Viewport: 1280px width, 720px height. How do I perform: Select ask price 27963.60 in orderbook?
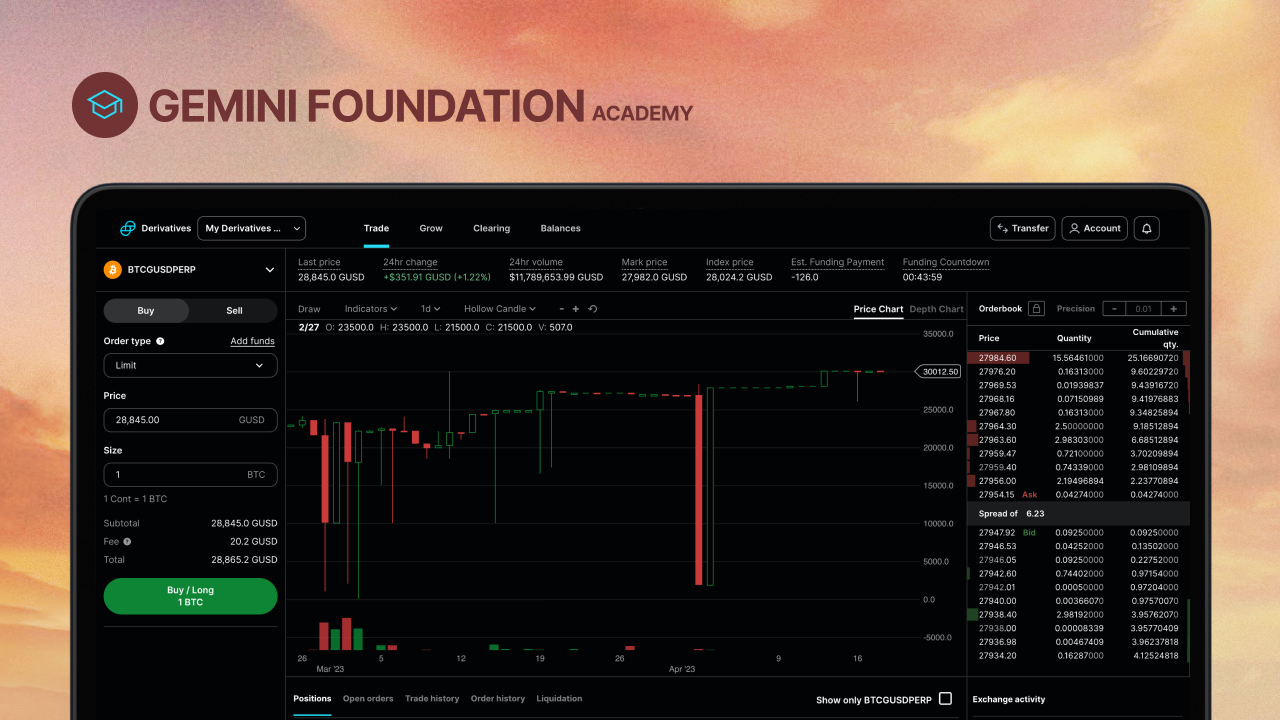tap(997, 440)
